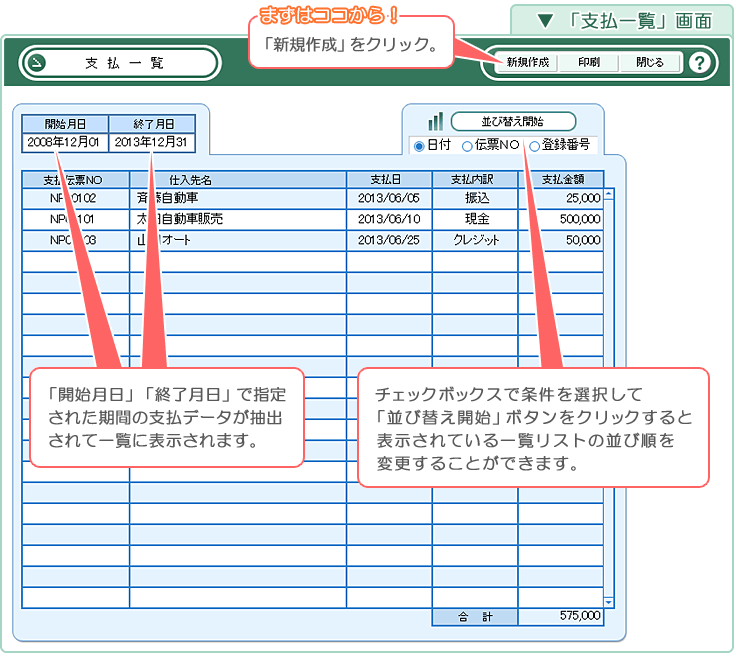Click the scrollbar down arrow
This screenshot has width=735, height=653.
pyautogui.click(x=608, y=602)
